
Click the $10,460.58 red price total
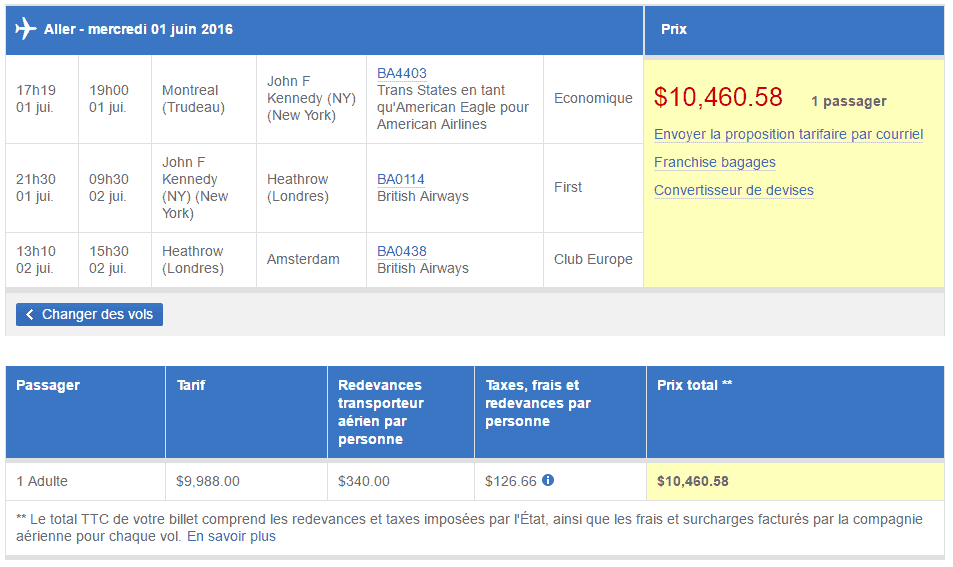click(x=718, y=97)
